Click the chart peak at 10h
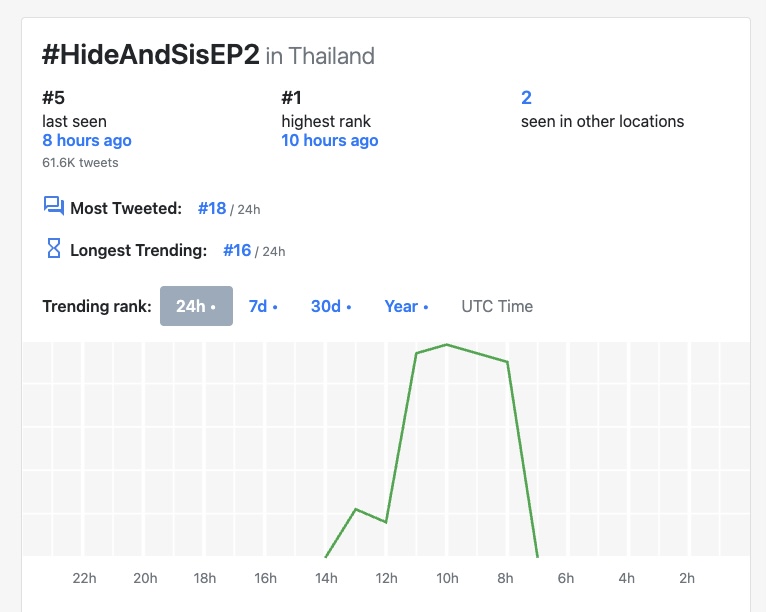 point(447,345)
